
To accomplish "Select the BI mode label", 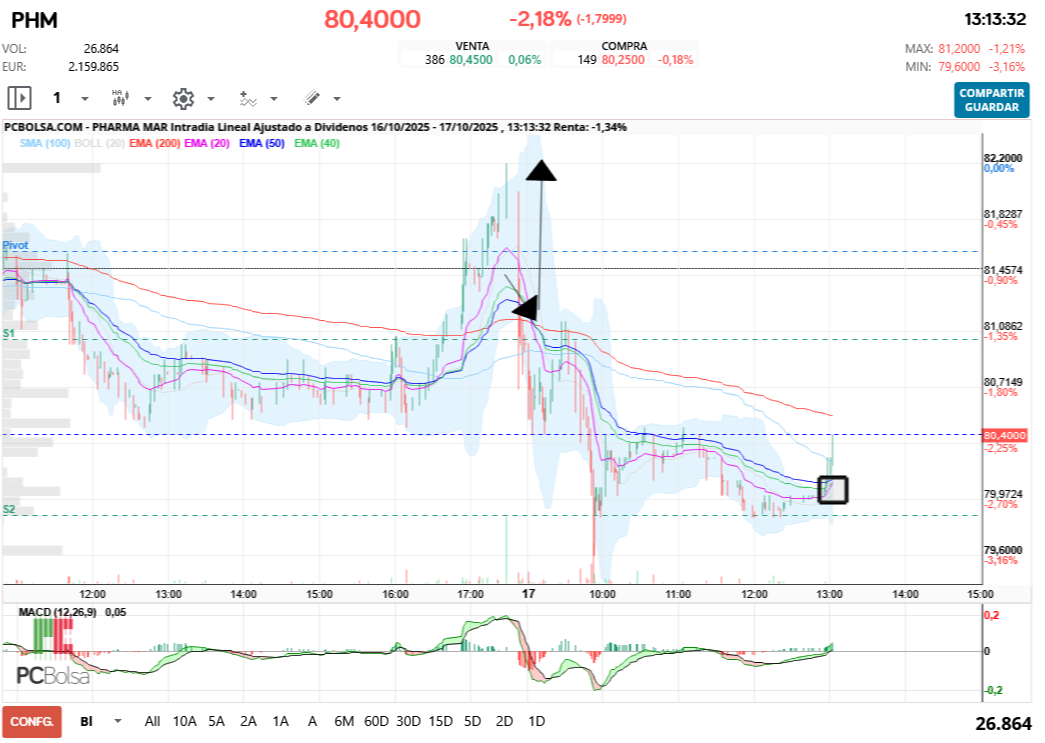I will tap(86, 721).
